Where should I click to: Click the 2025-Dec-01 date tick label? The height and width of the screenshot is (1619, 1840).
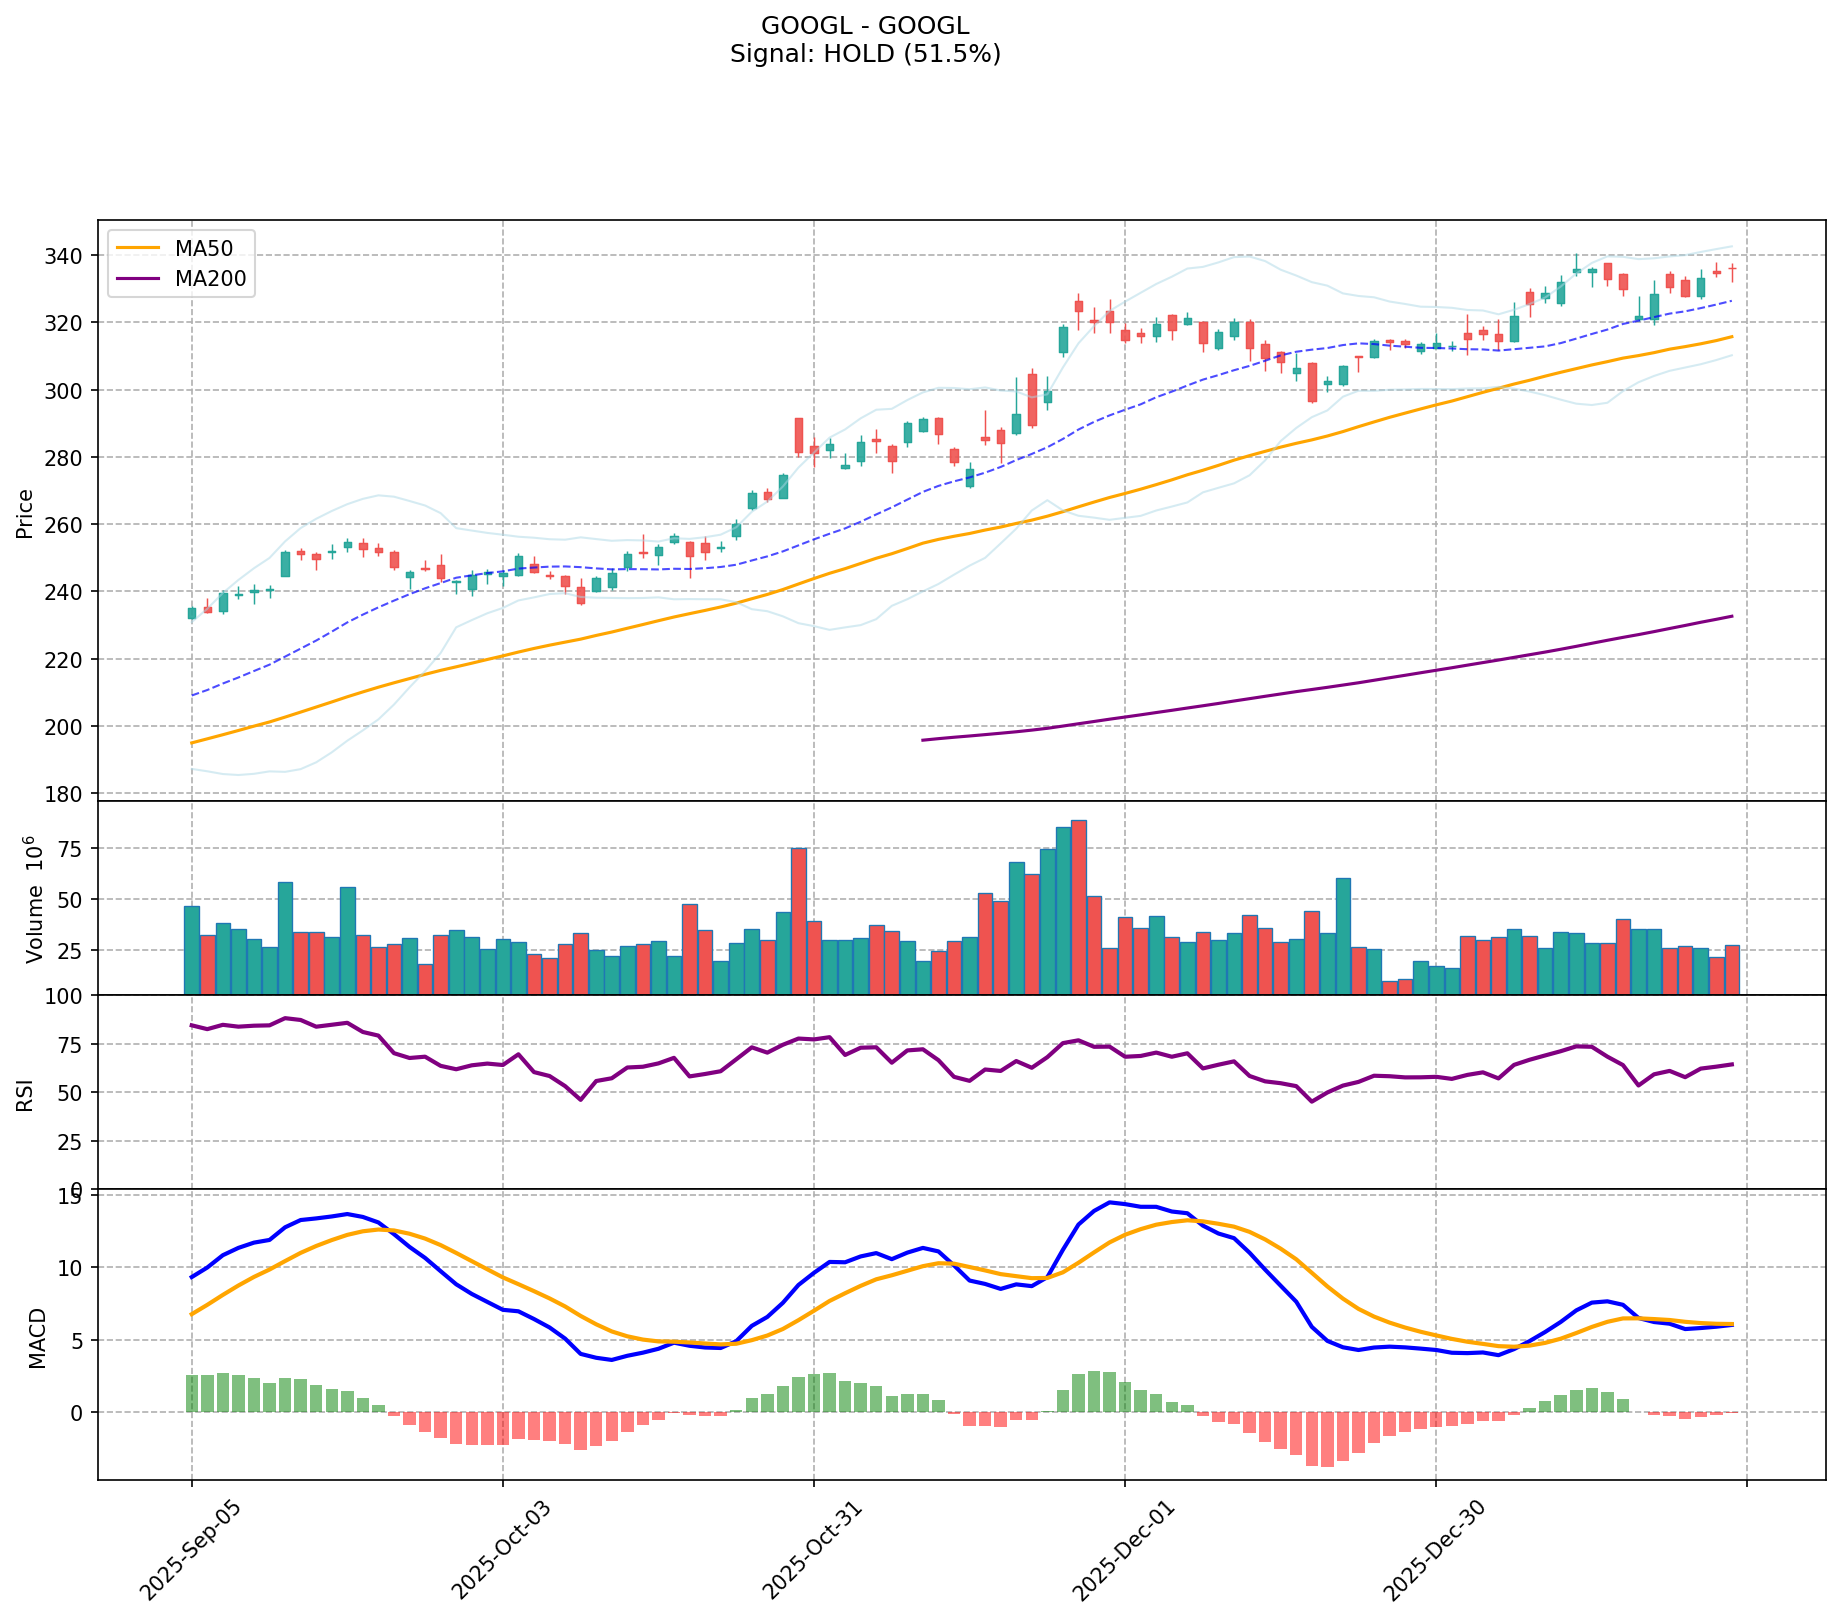pos(1113,1550)
